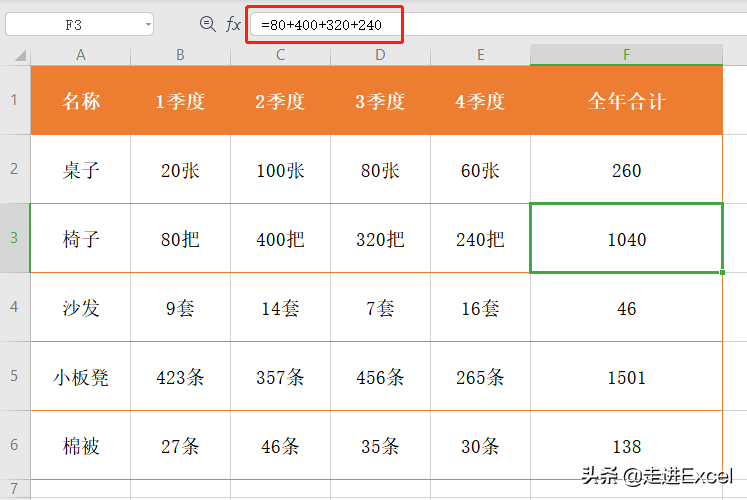Select the cell containing 46条

(281, 446)
